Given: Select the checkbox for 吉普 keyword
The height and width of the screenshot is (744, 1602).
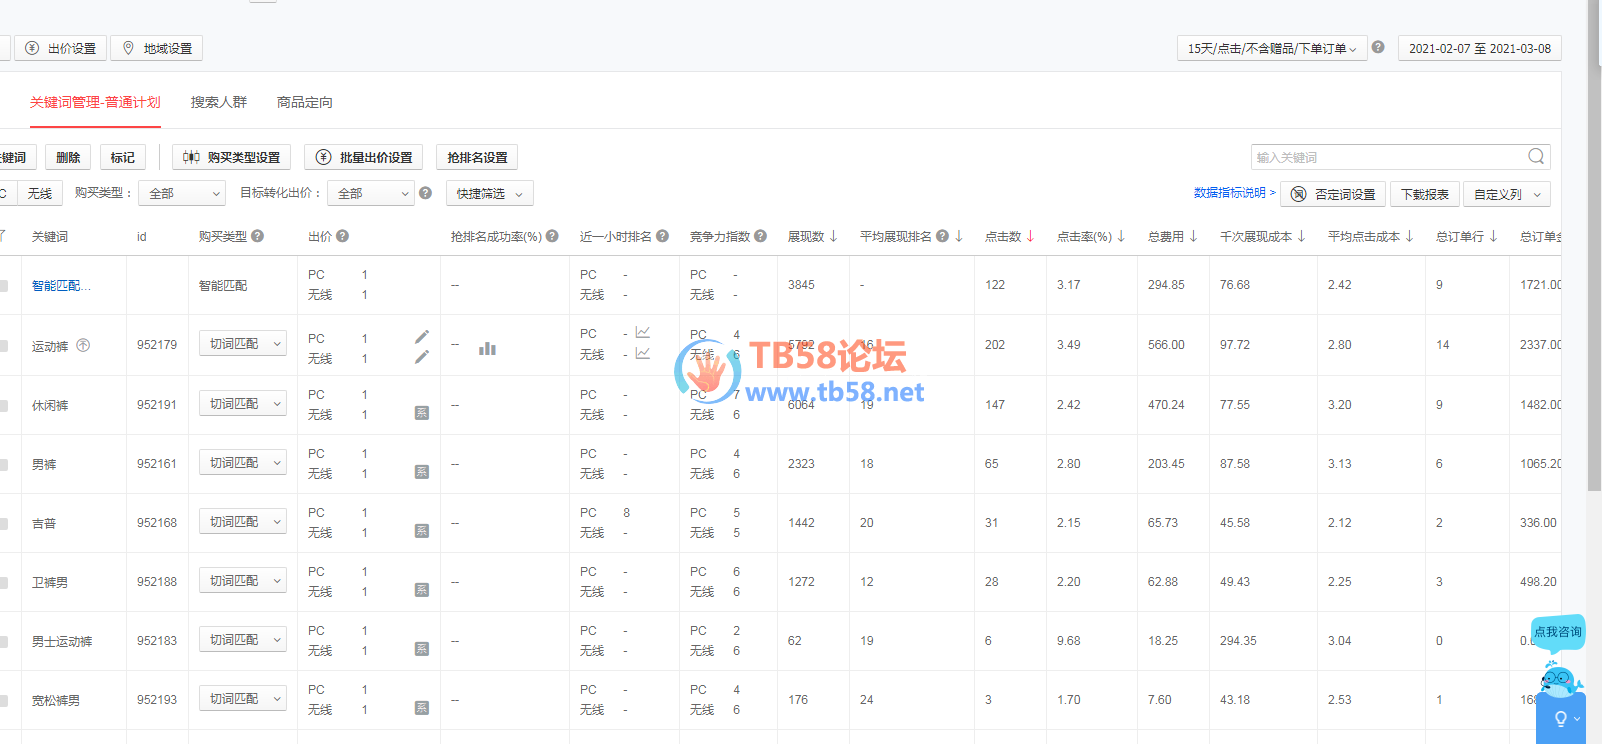Looking at the screenshot, I should [x=4, y=524].
